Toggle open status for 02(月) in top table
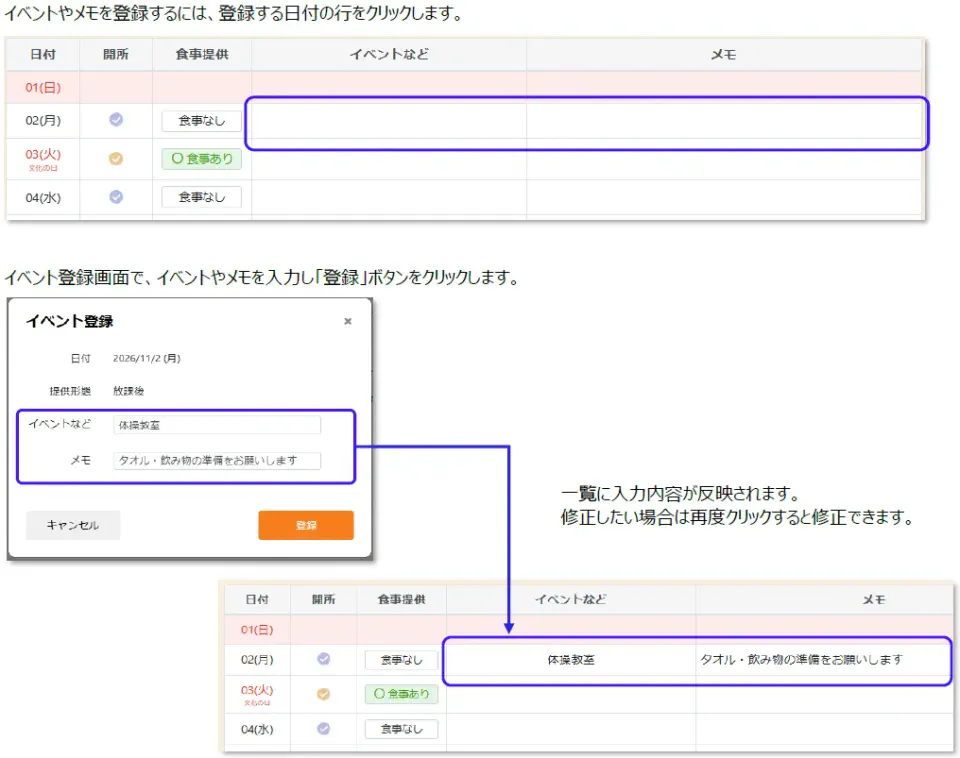960x758 pixels. click(116, 119)
